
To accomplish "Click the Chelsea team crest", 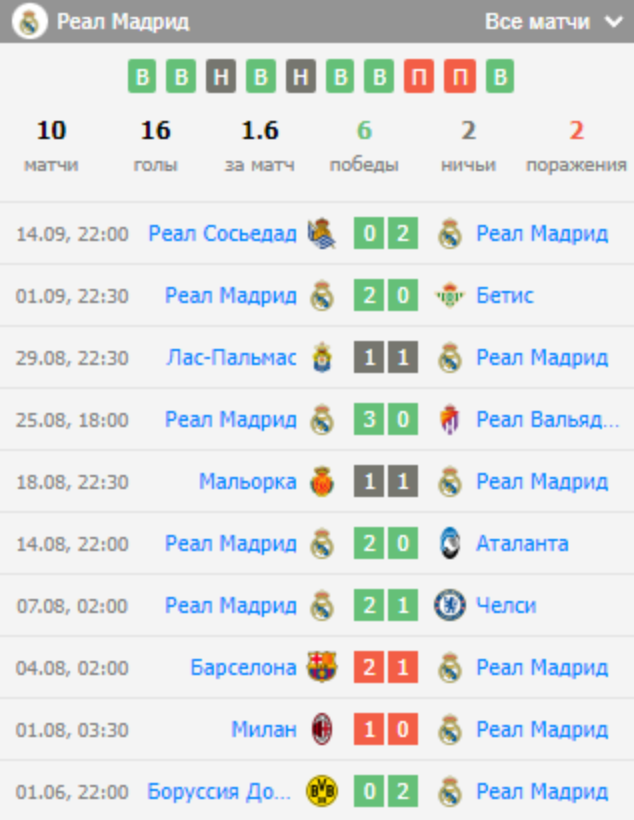I will pyautogui.click(x=450, y=606).
